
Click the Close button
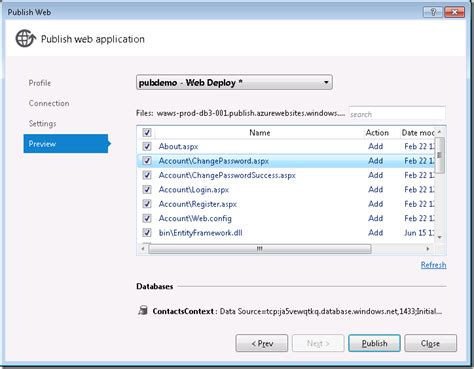(x=430, y=343)
